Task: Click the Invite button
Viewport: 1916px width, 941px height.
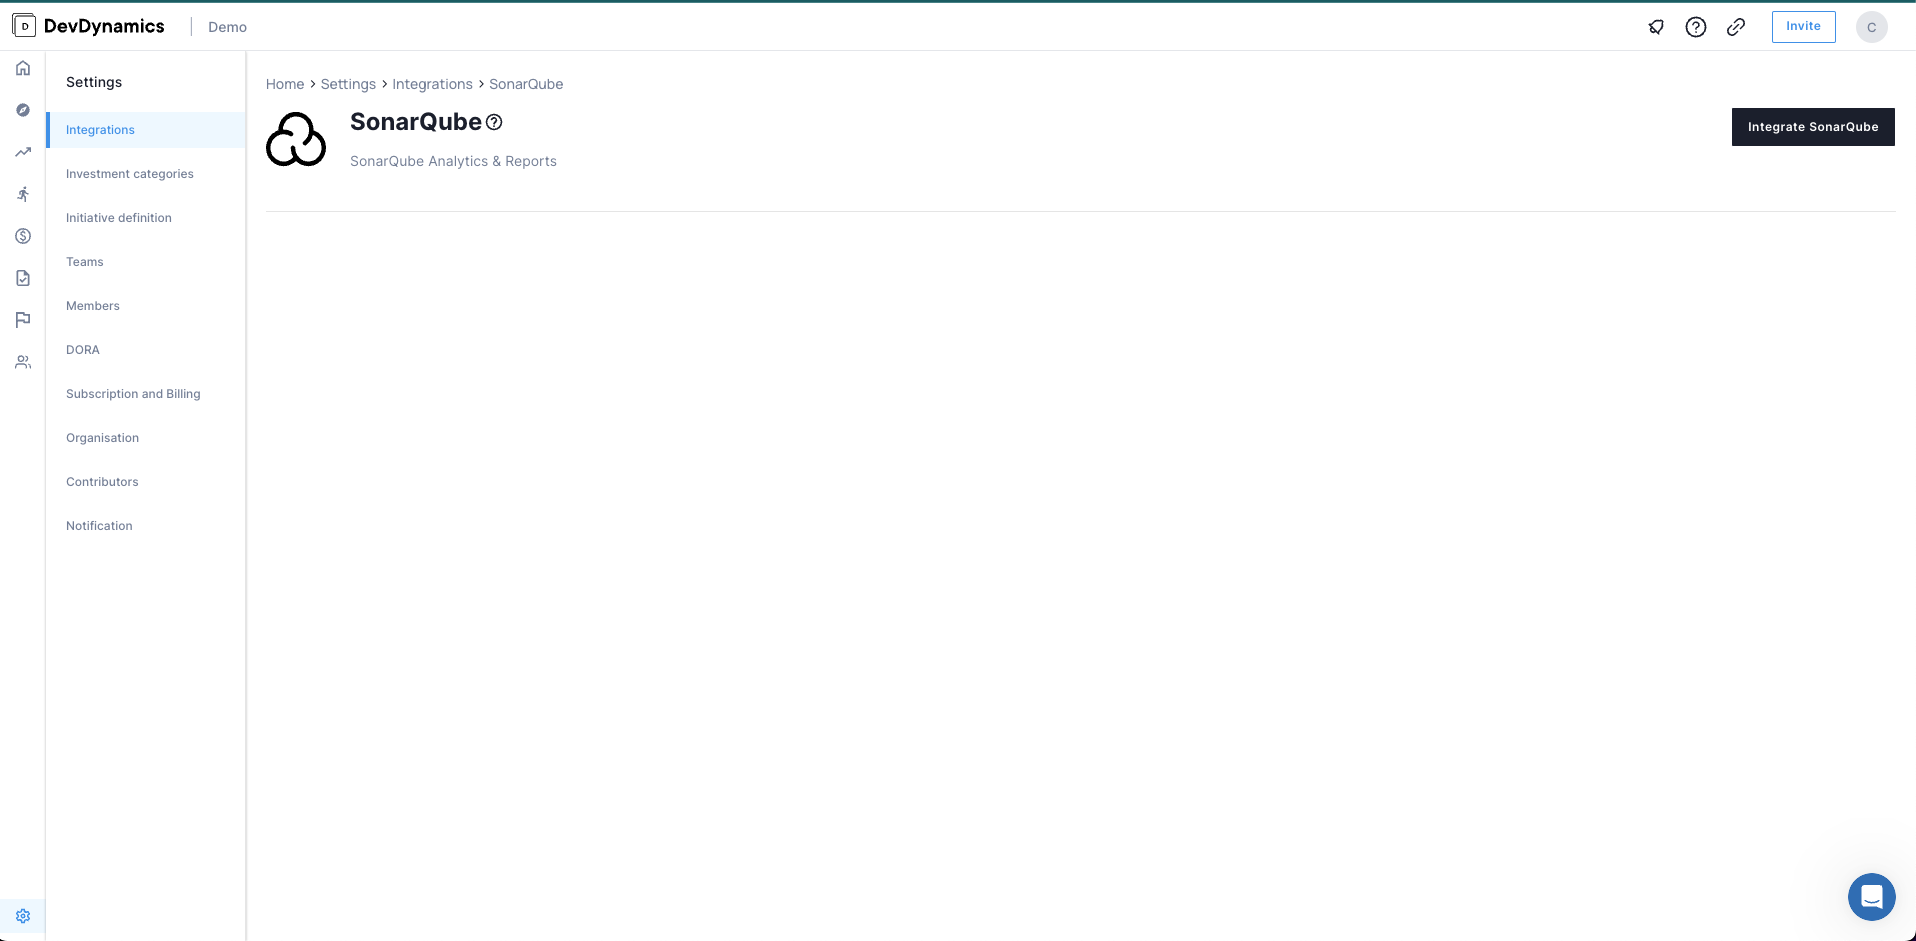Action: click(1803, 27)
